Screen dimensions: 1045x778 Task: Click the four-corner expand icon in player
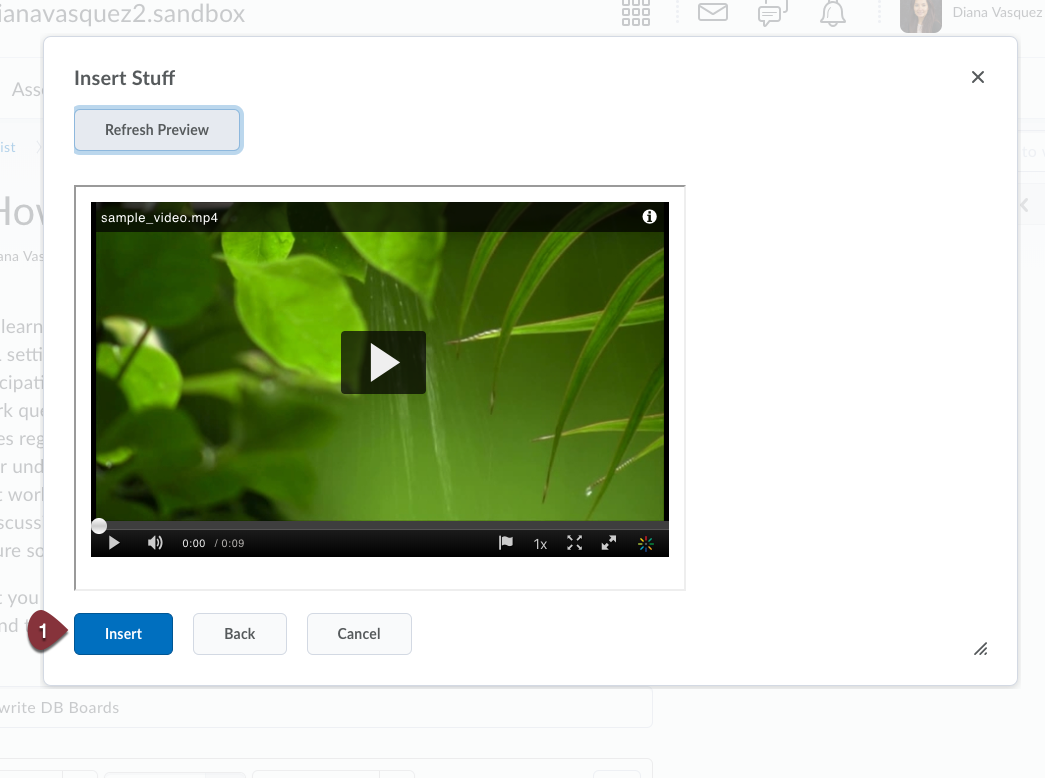pyautogui.click(x=574, y=543)
